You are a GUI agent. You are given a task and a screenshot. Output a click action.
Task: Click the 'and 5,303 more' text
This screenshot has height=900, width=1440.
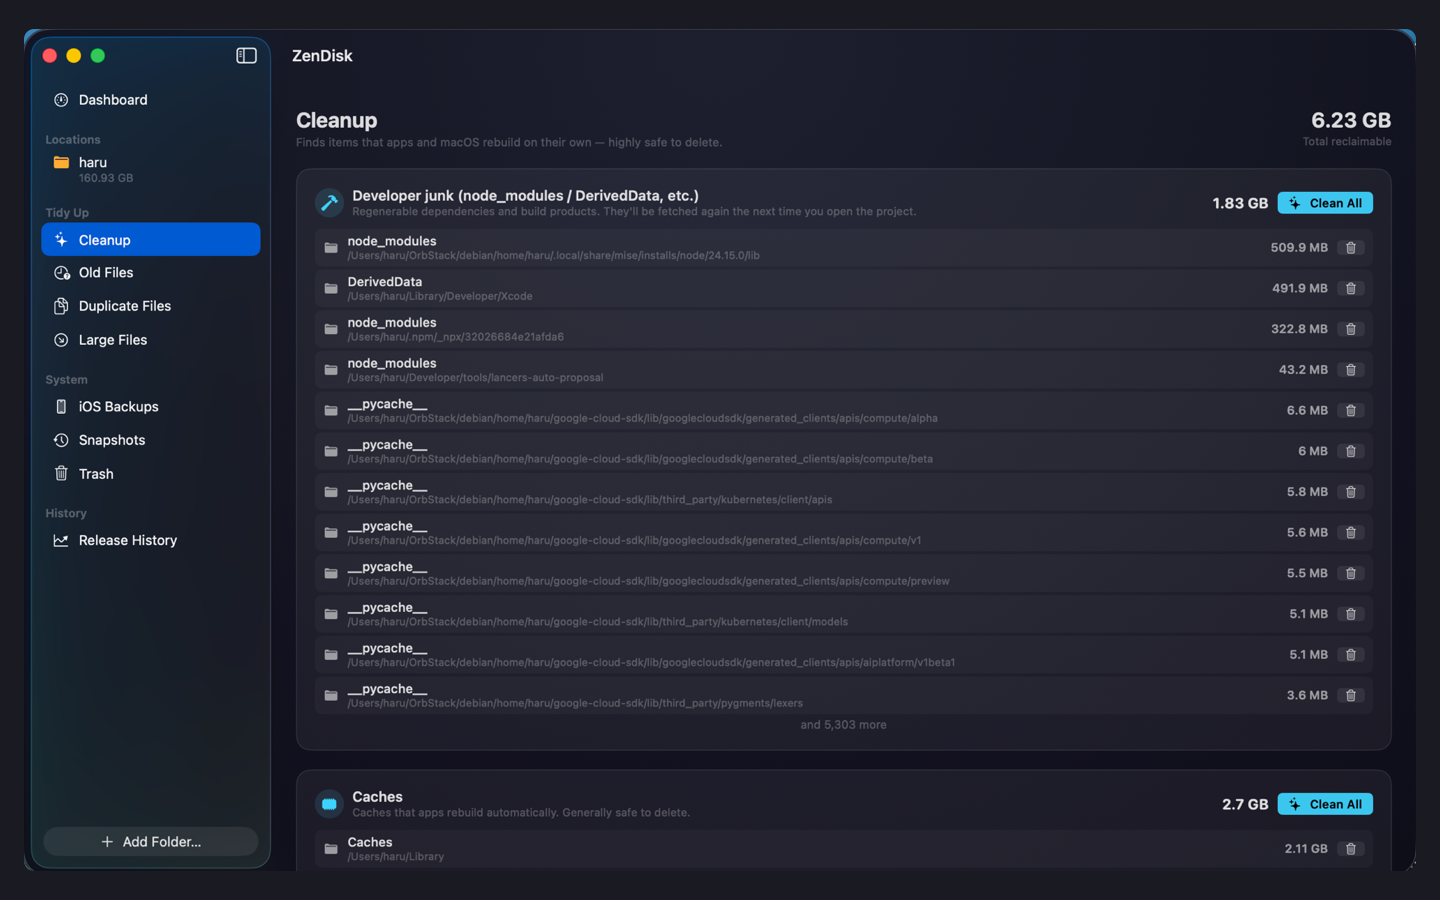(843, 725)
